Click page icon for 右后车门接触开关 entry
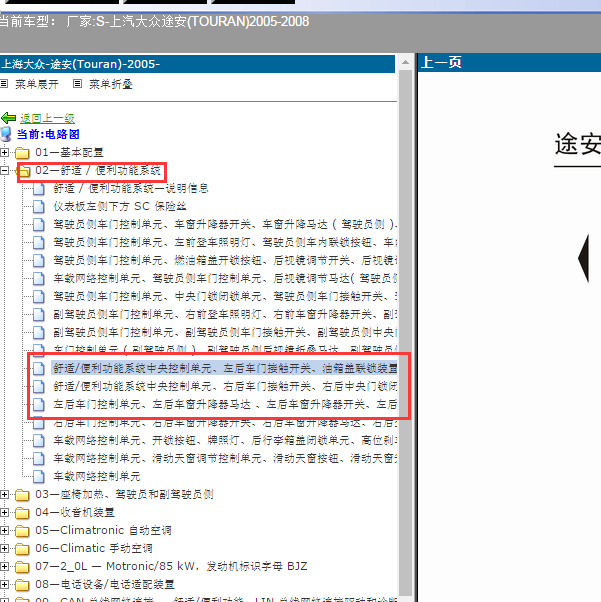The width and height of the screenshot is (601, 602). [x=38, y=386]
